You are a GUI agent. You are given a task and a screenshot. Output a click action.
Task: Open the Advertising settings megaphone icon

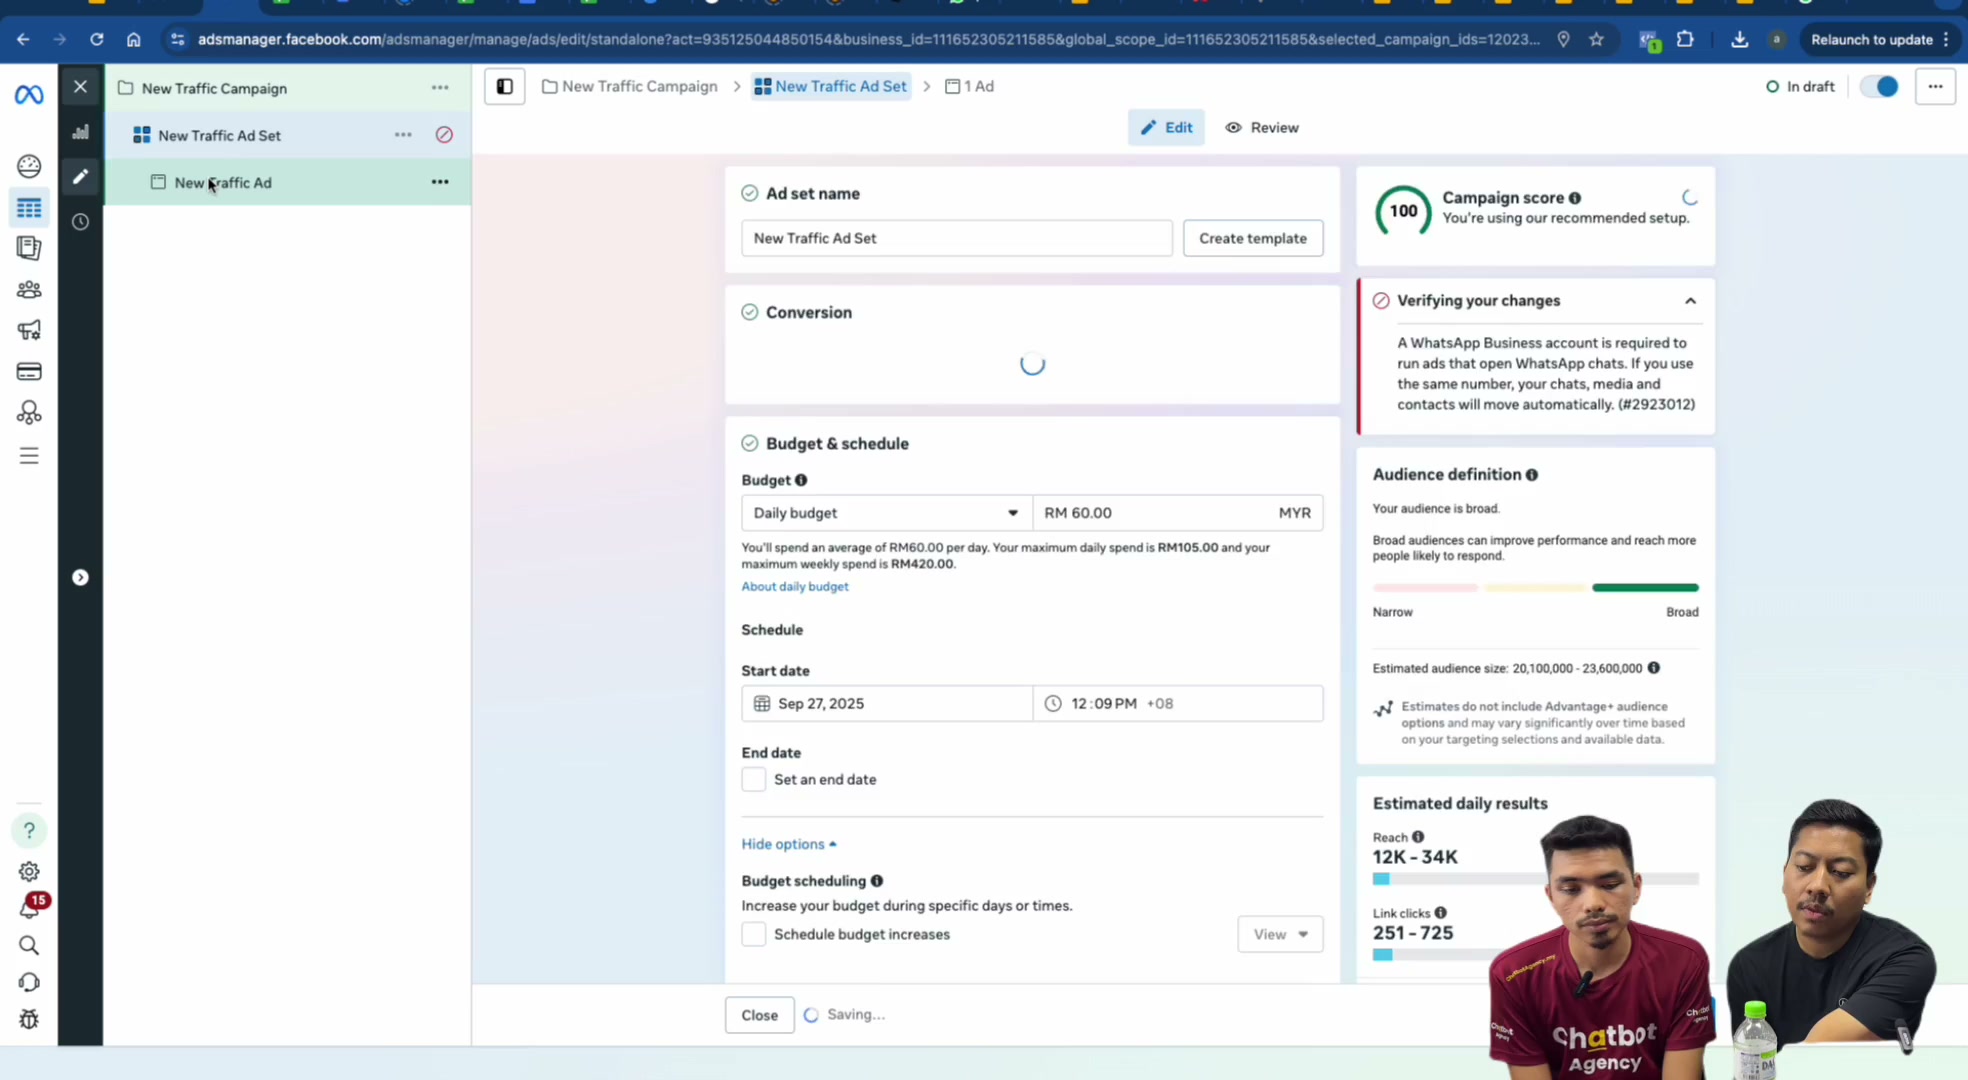tap(29, 330)
